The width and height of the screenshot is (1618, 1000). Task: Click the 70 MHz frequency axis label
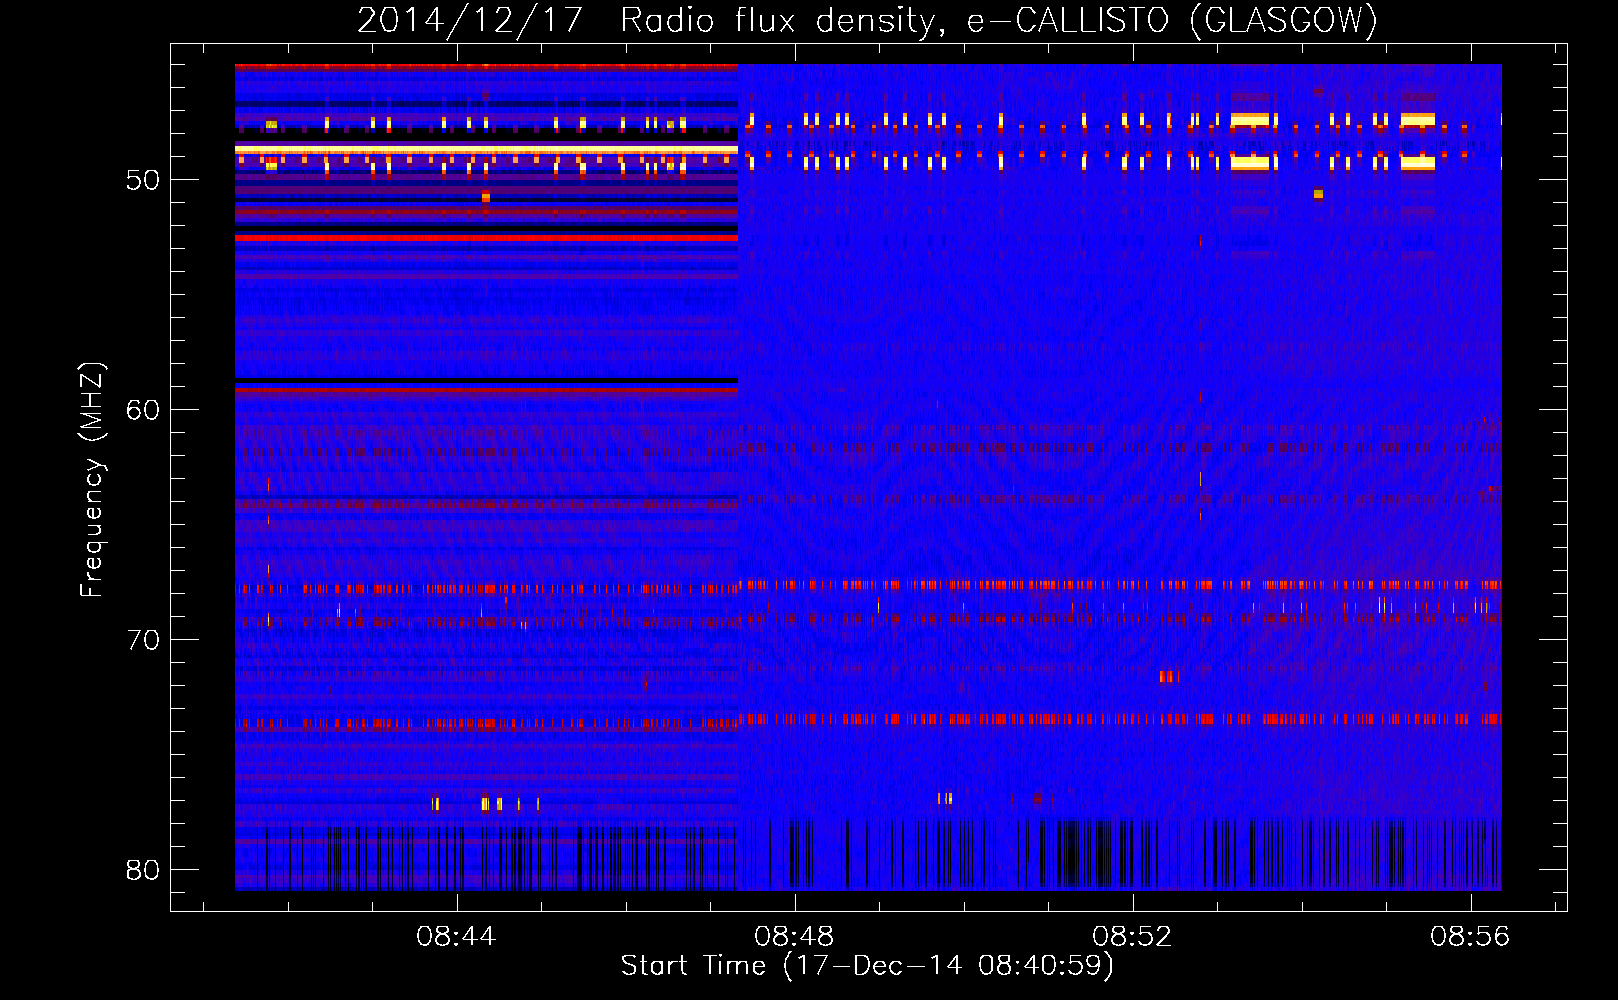coord(143,640)
